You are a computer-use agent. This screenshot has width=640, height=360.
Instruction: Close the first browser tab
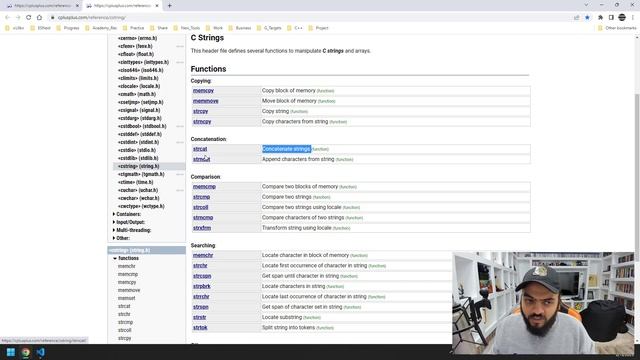pyautogui.click(x=77, y=6)
